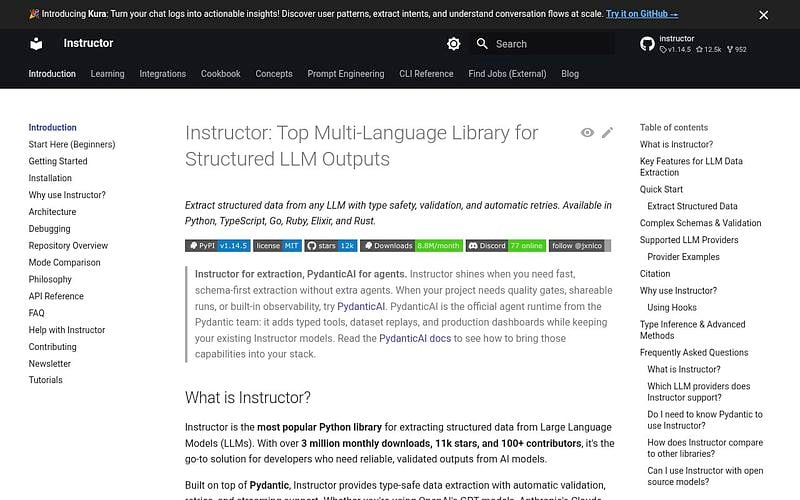Close the Kura announcement banner
Screen dimensions: 800x500
[x=763, y=15]
